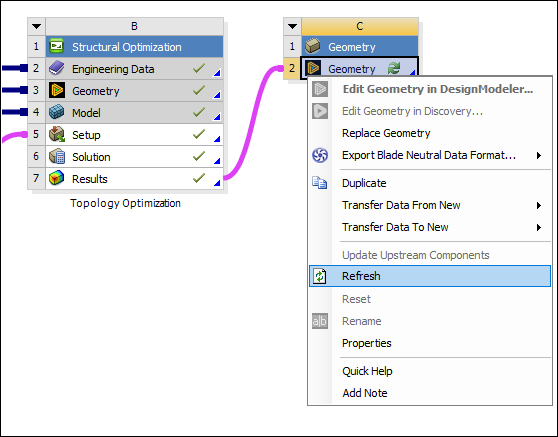Click the green checkmark on Model row
The width and height of the screenshot is (558, 437).
(x=199, y=112)
